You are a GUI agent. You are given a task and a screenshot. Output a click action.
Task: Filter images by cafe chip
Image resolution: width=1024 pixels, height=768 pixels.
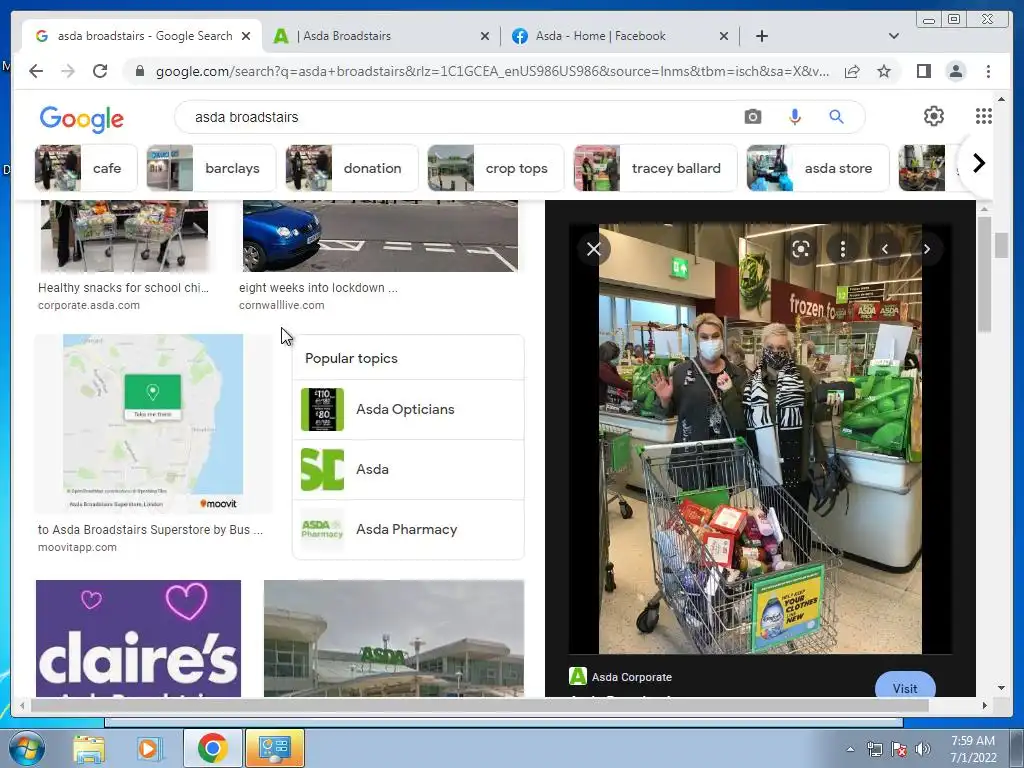point(86,168)
